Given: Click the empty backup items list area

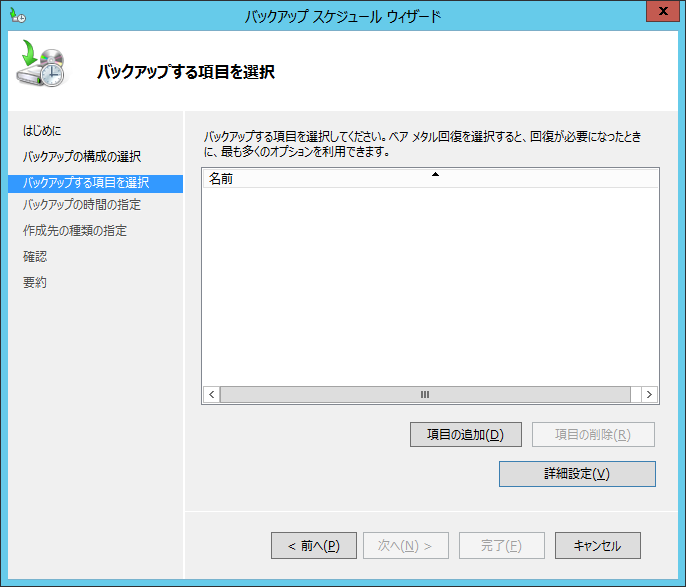Looking at the screenshot, I should (430, 285).
